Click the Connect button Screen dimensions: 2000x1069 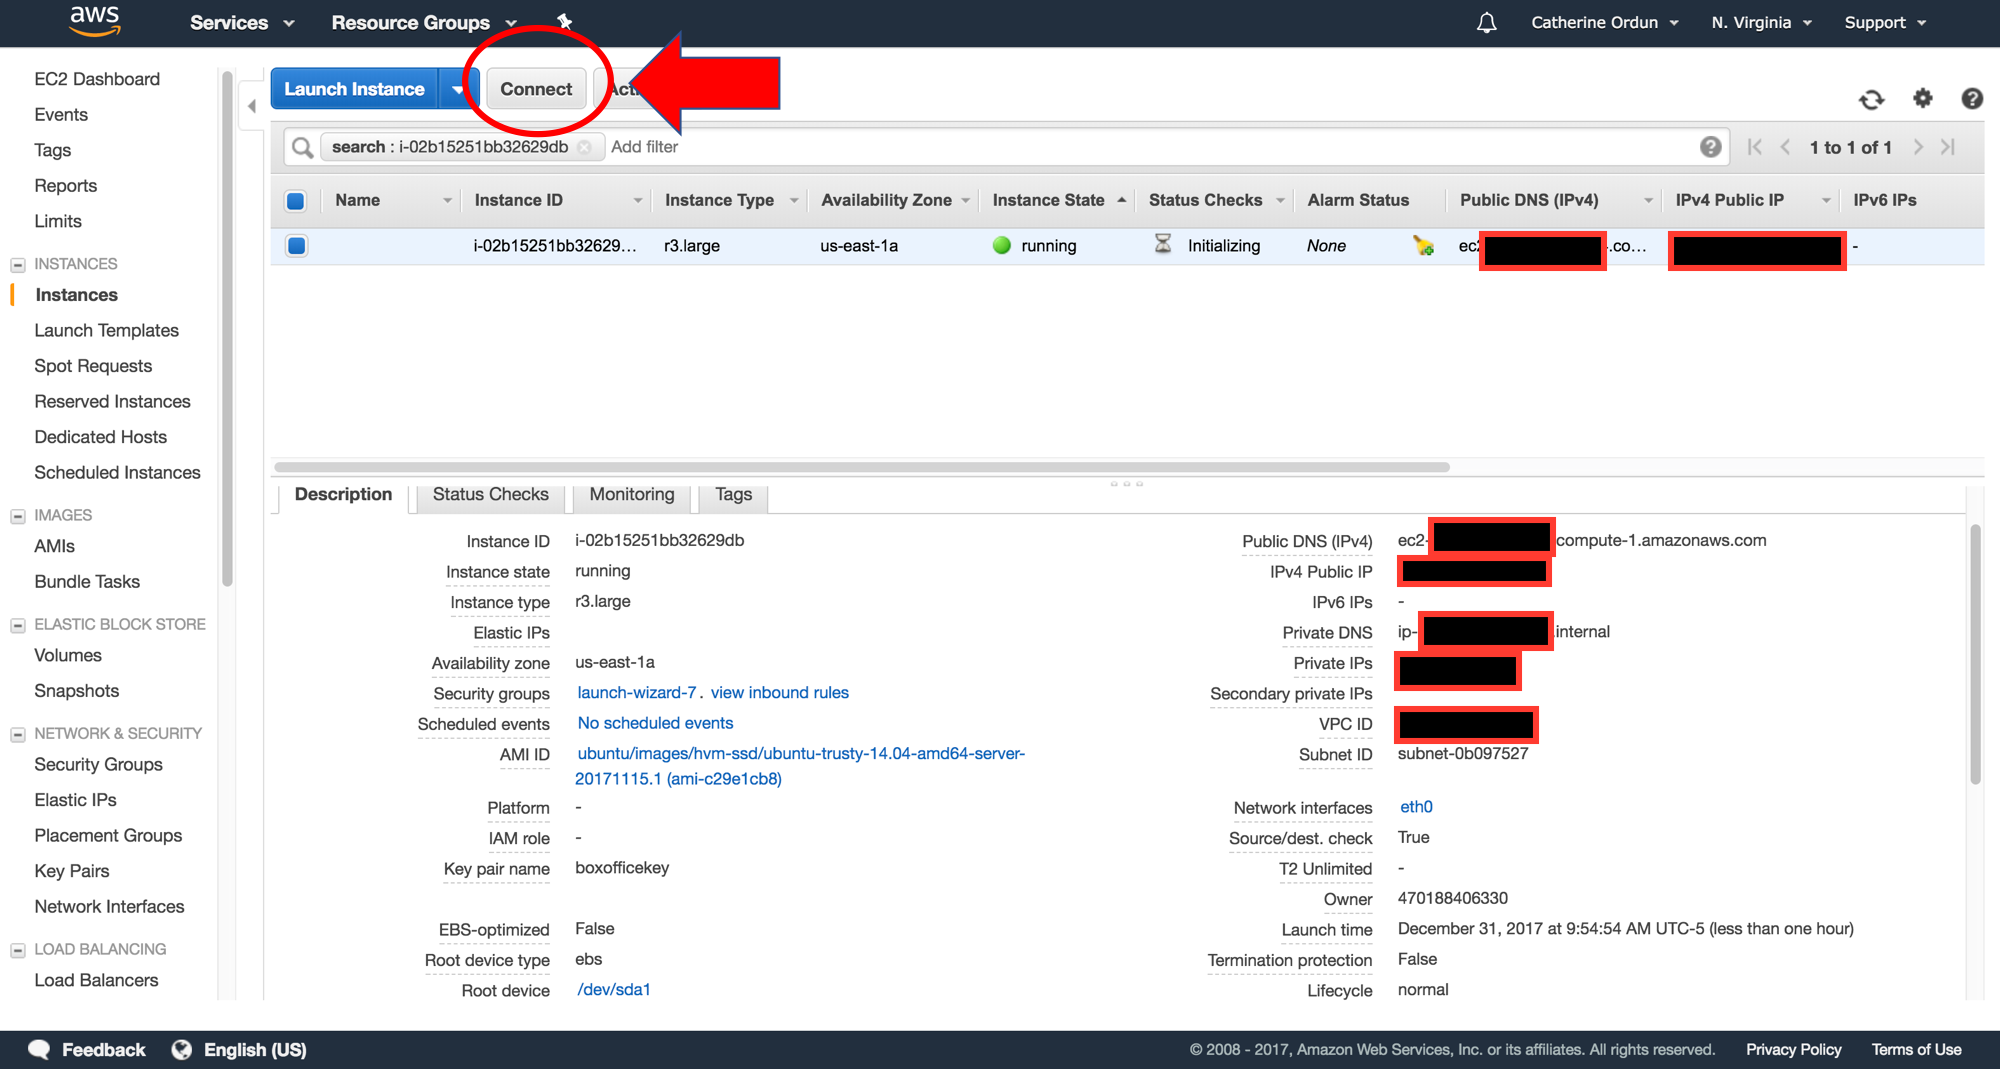pos(536,89)
